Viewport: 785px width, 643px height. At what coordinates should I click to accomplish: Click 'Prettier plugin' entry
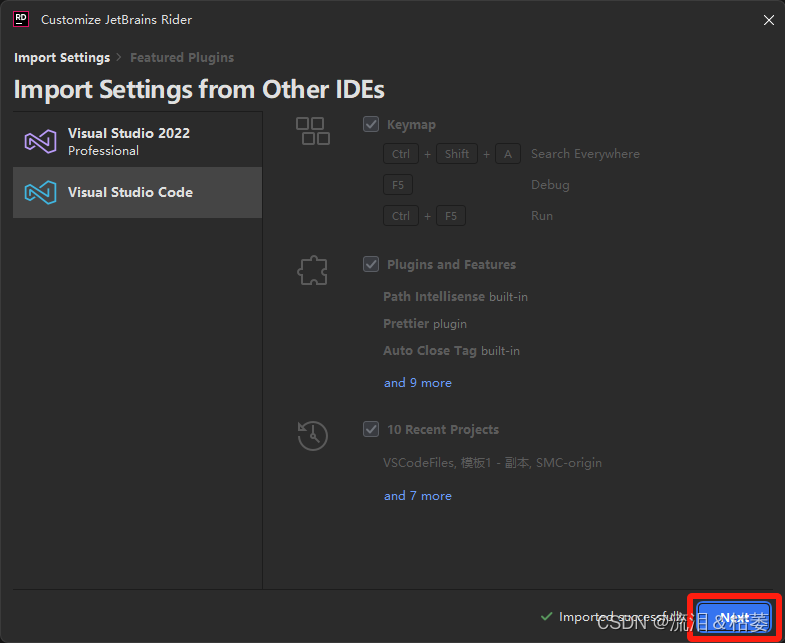pyautogui.click(x=425, y=324)
